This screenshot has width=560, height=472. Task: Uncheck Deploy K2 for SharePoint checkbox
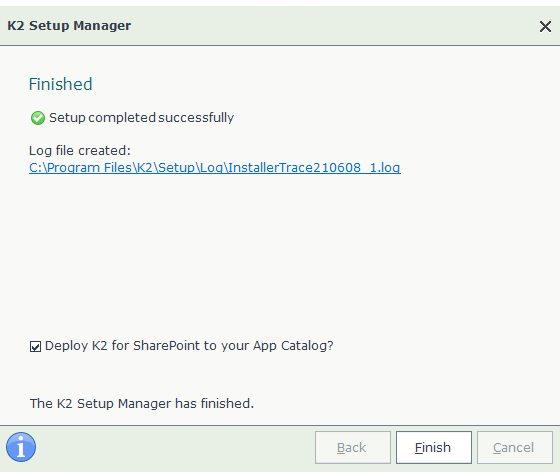pos(35,346)
